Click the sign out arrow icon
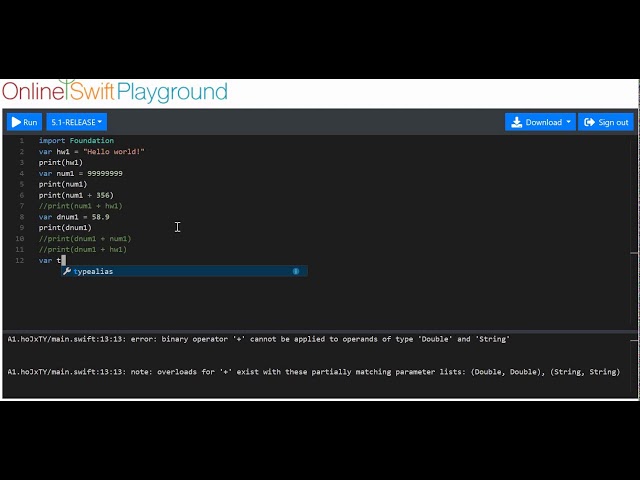Viewport: 640px width, 480px height. [x=589, y=122]
